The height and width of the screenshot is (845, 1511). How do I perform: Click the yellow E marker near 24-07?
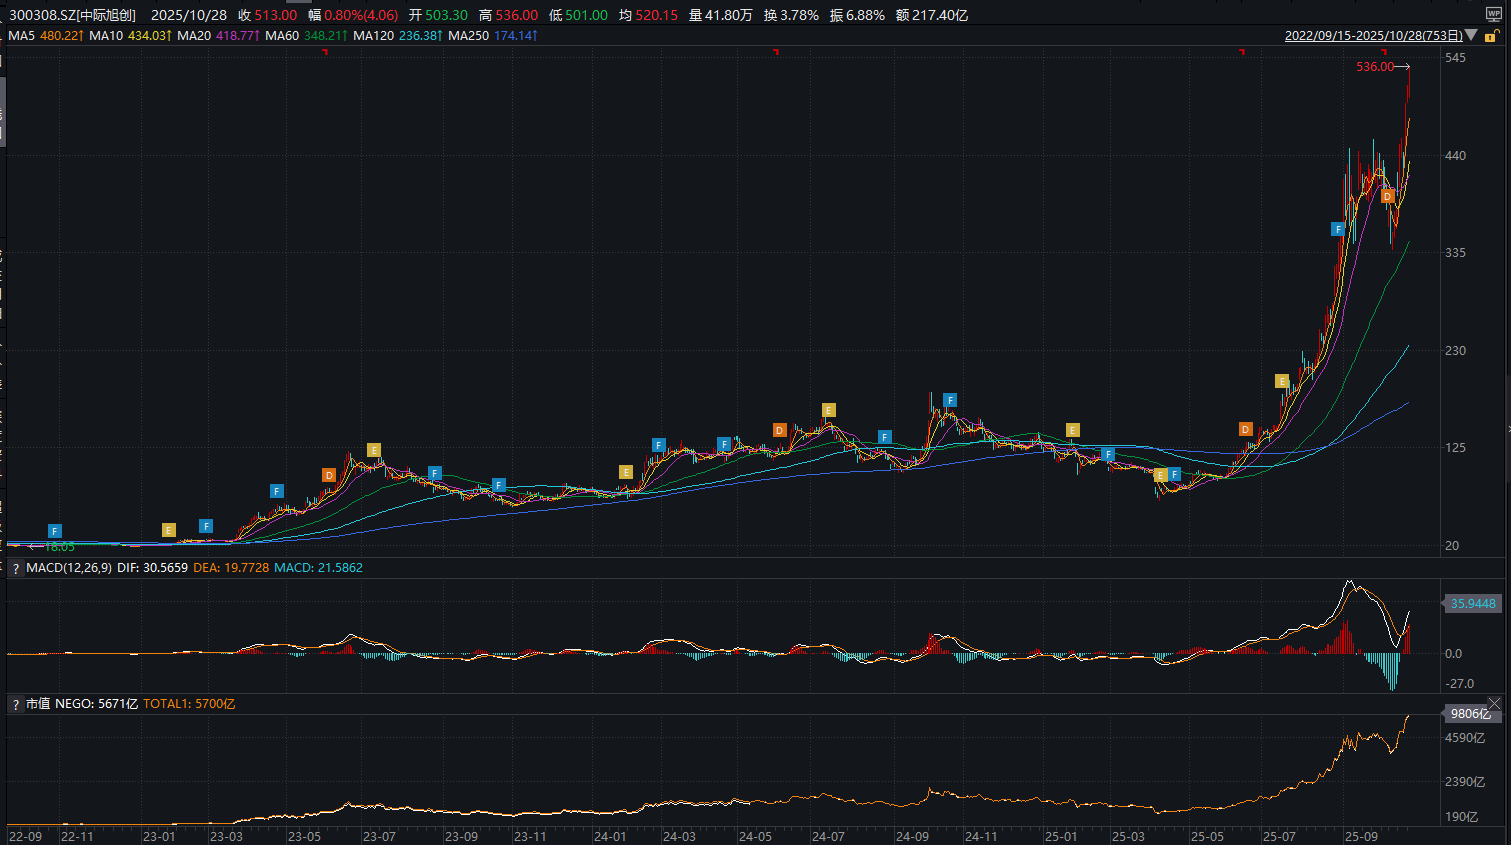[828, 410]
